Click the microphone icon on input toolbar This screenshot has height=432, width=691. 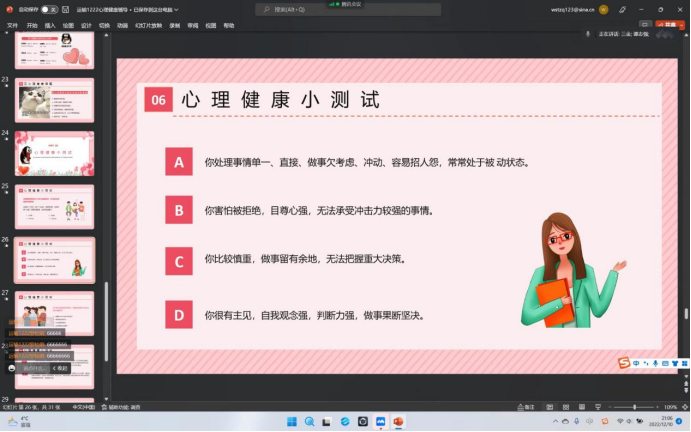[x=655, y=361]
